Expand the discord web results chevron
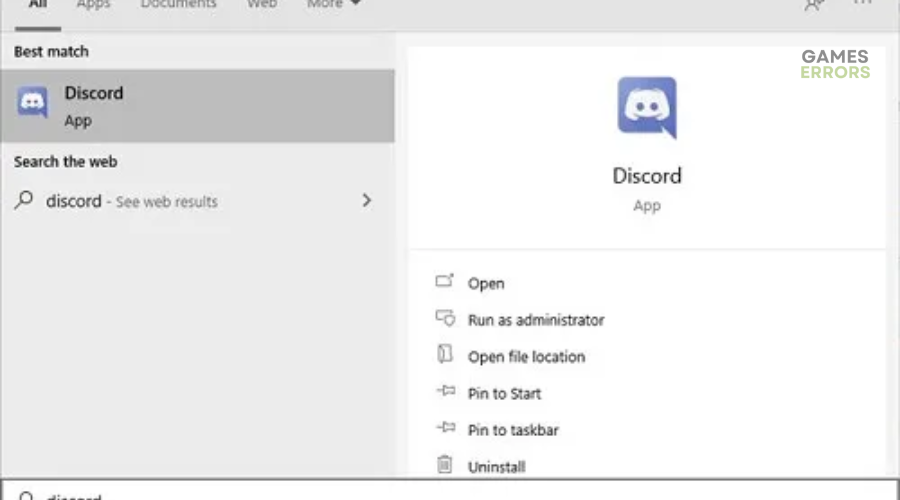The width and height of the screenshot is (900, 500). point(367,200)
